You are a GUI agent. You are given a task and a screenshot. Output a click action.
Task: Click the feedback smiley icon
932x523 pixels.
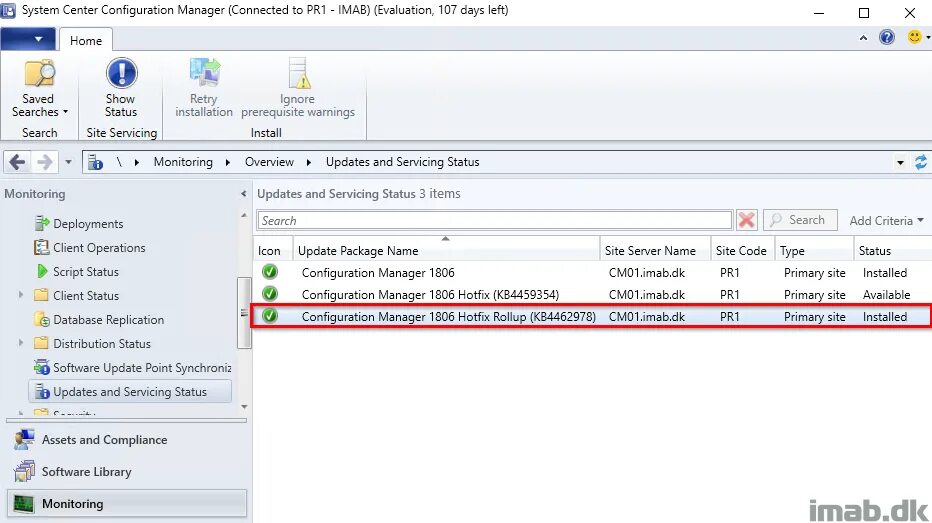pyautogui.click(x=915, y=37)
